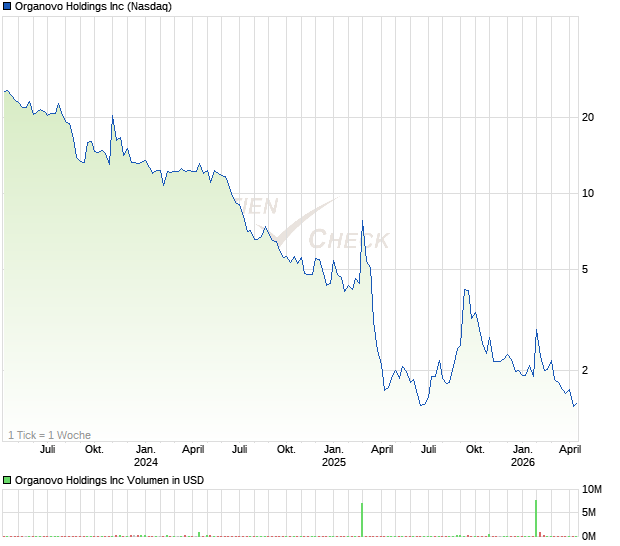Image resolution: width=620 pixels, height=546 pixels.
Task: Click the price axis label 10
Action: tap(588, 193)
